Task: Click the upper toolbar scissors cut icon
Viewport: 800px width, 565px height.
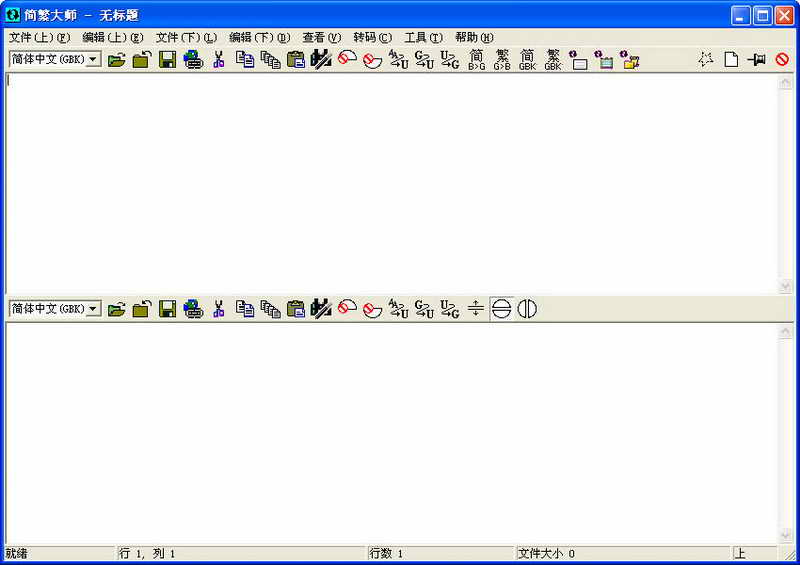Action: point(218,60)
